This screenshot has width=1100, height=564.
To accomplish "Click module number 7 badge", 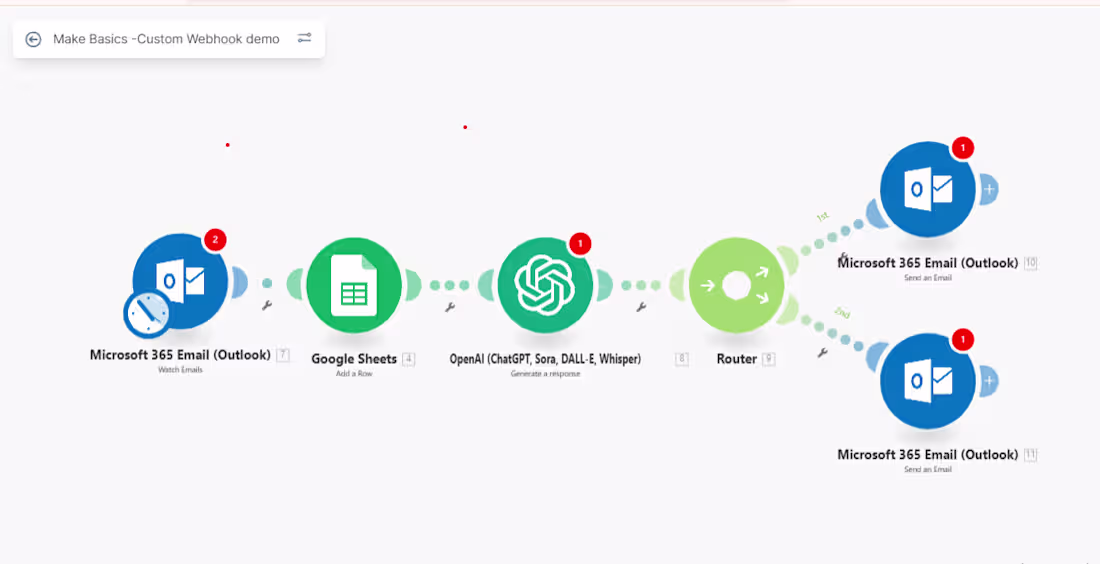I will (x=283, y=355).
